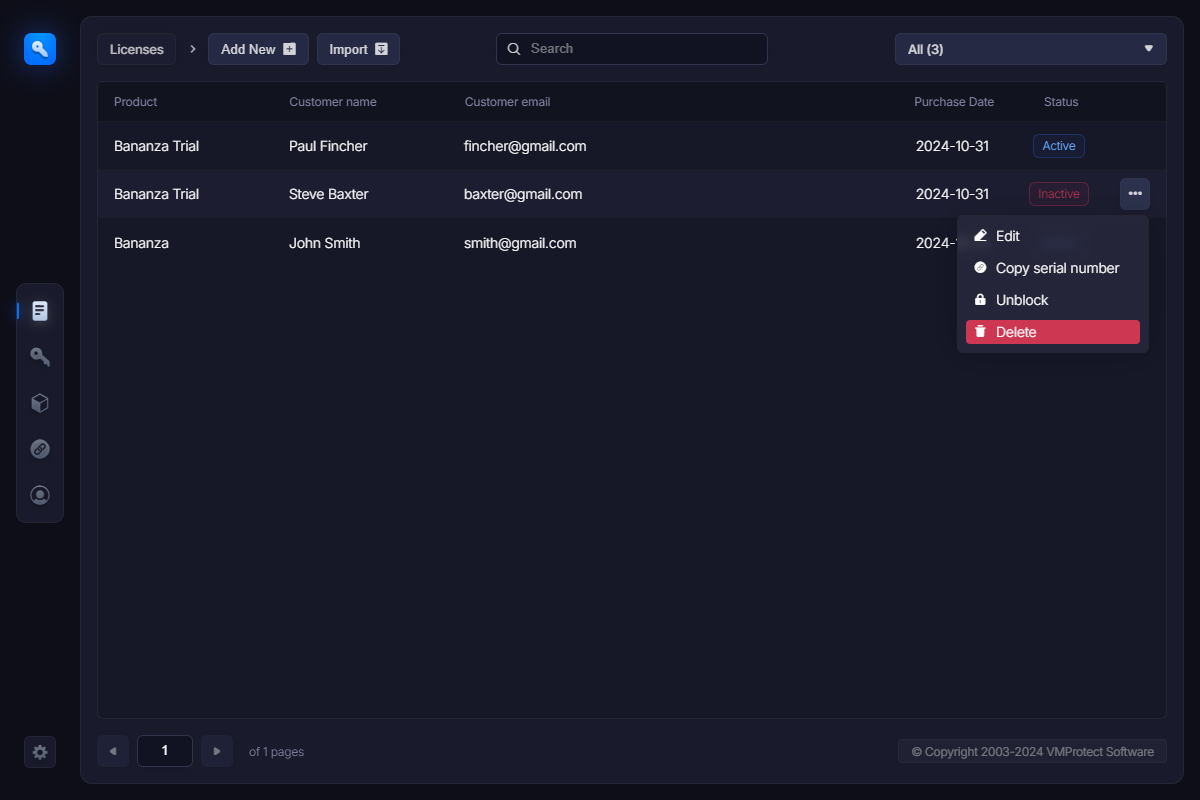Click the blue key logo icon
The image size is (1200, 800).
[40, 48]
